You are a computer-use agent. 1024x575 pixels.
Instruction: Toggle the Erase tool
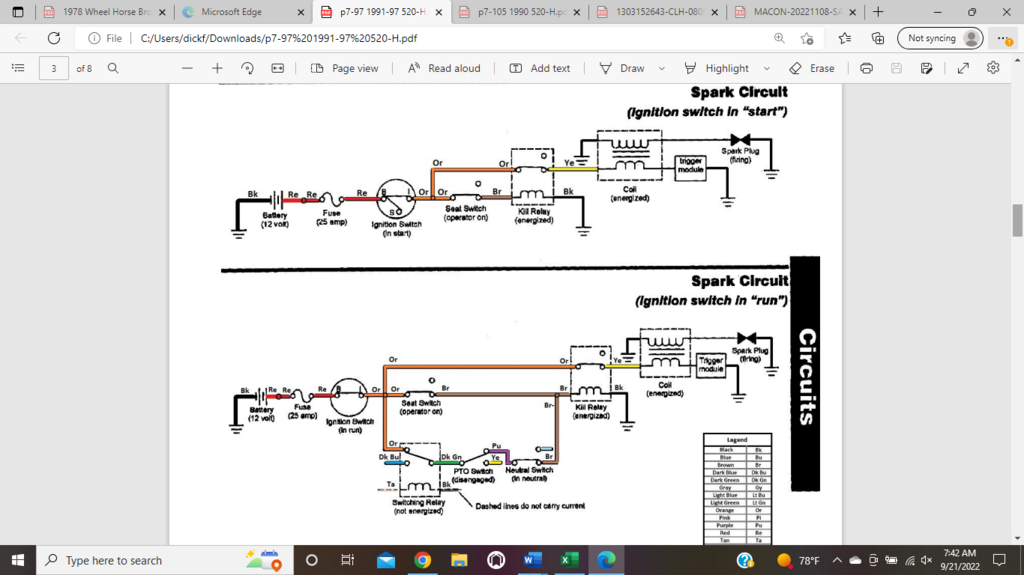[811, 68]
